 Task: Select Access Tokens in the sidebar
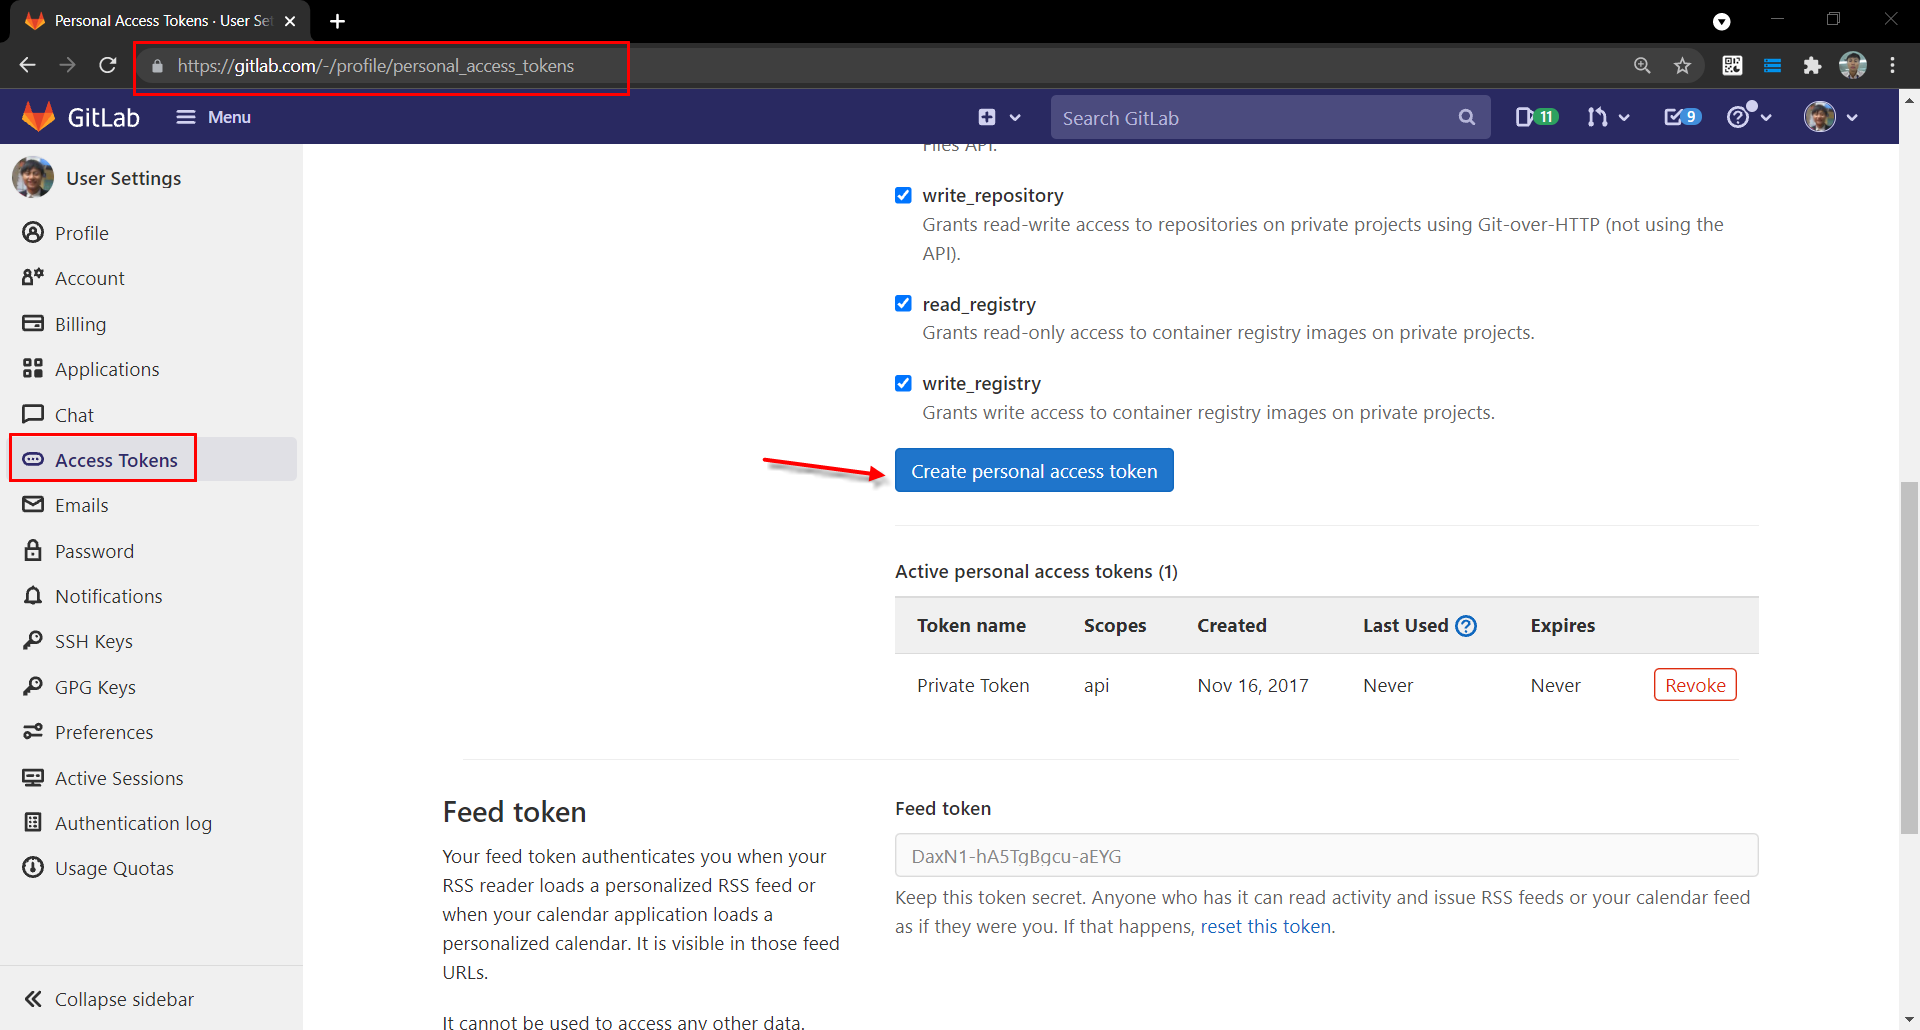pyautogui.click(x=151, y=460)
